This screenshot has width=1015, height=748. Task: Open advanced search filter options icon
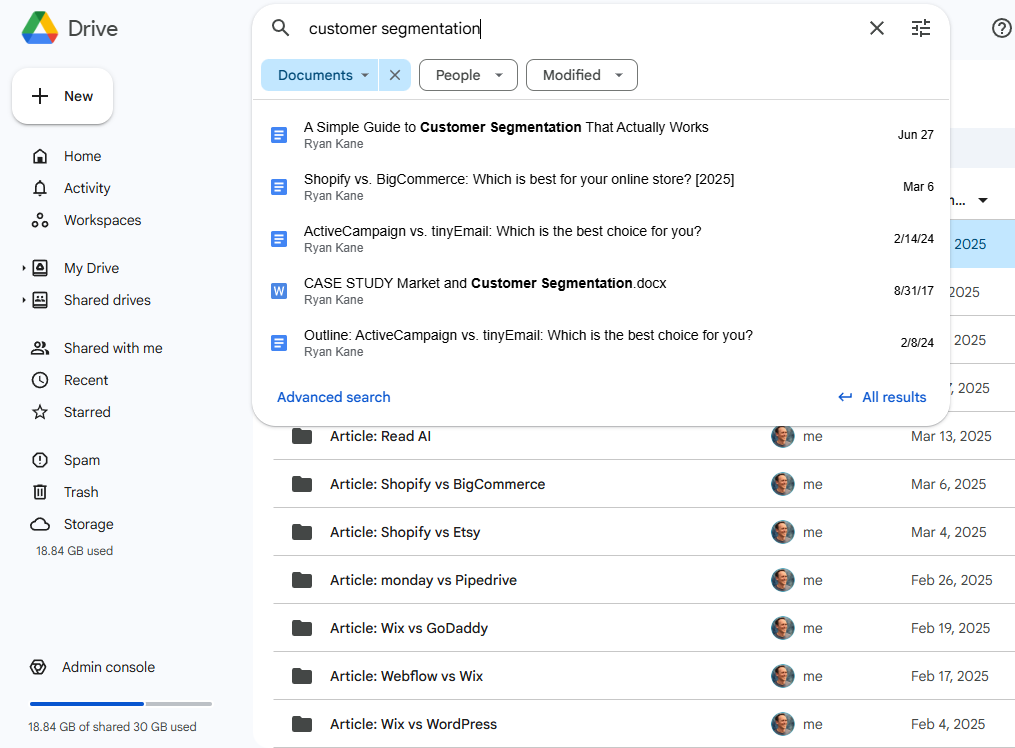click(920, 28)
